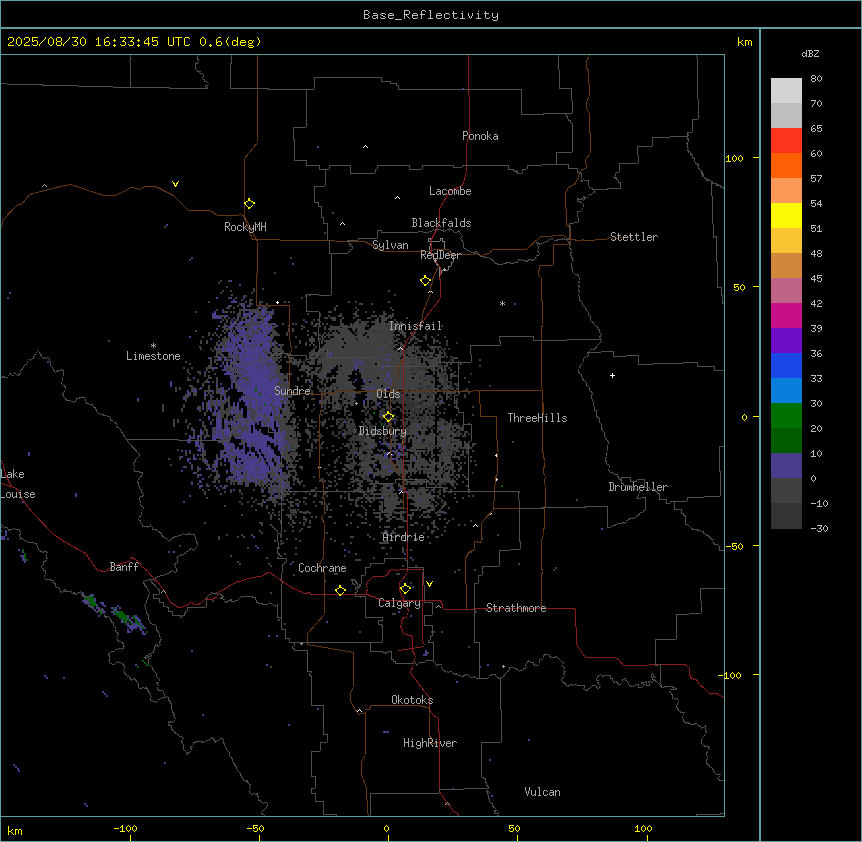Screen dimensions: 862x842
Task: Select the slate blue 0–10 dBZ swatch
Action: (x=786, y=466)
